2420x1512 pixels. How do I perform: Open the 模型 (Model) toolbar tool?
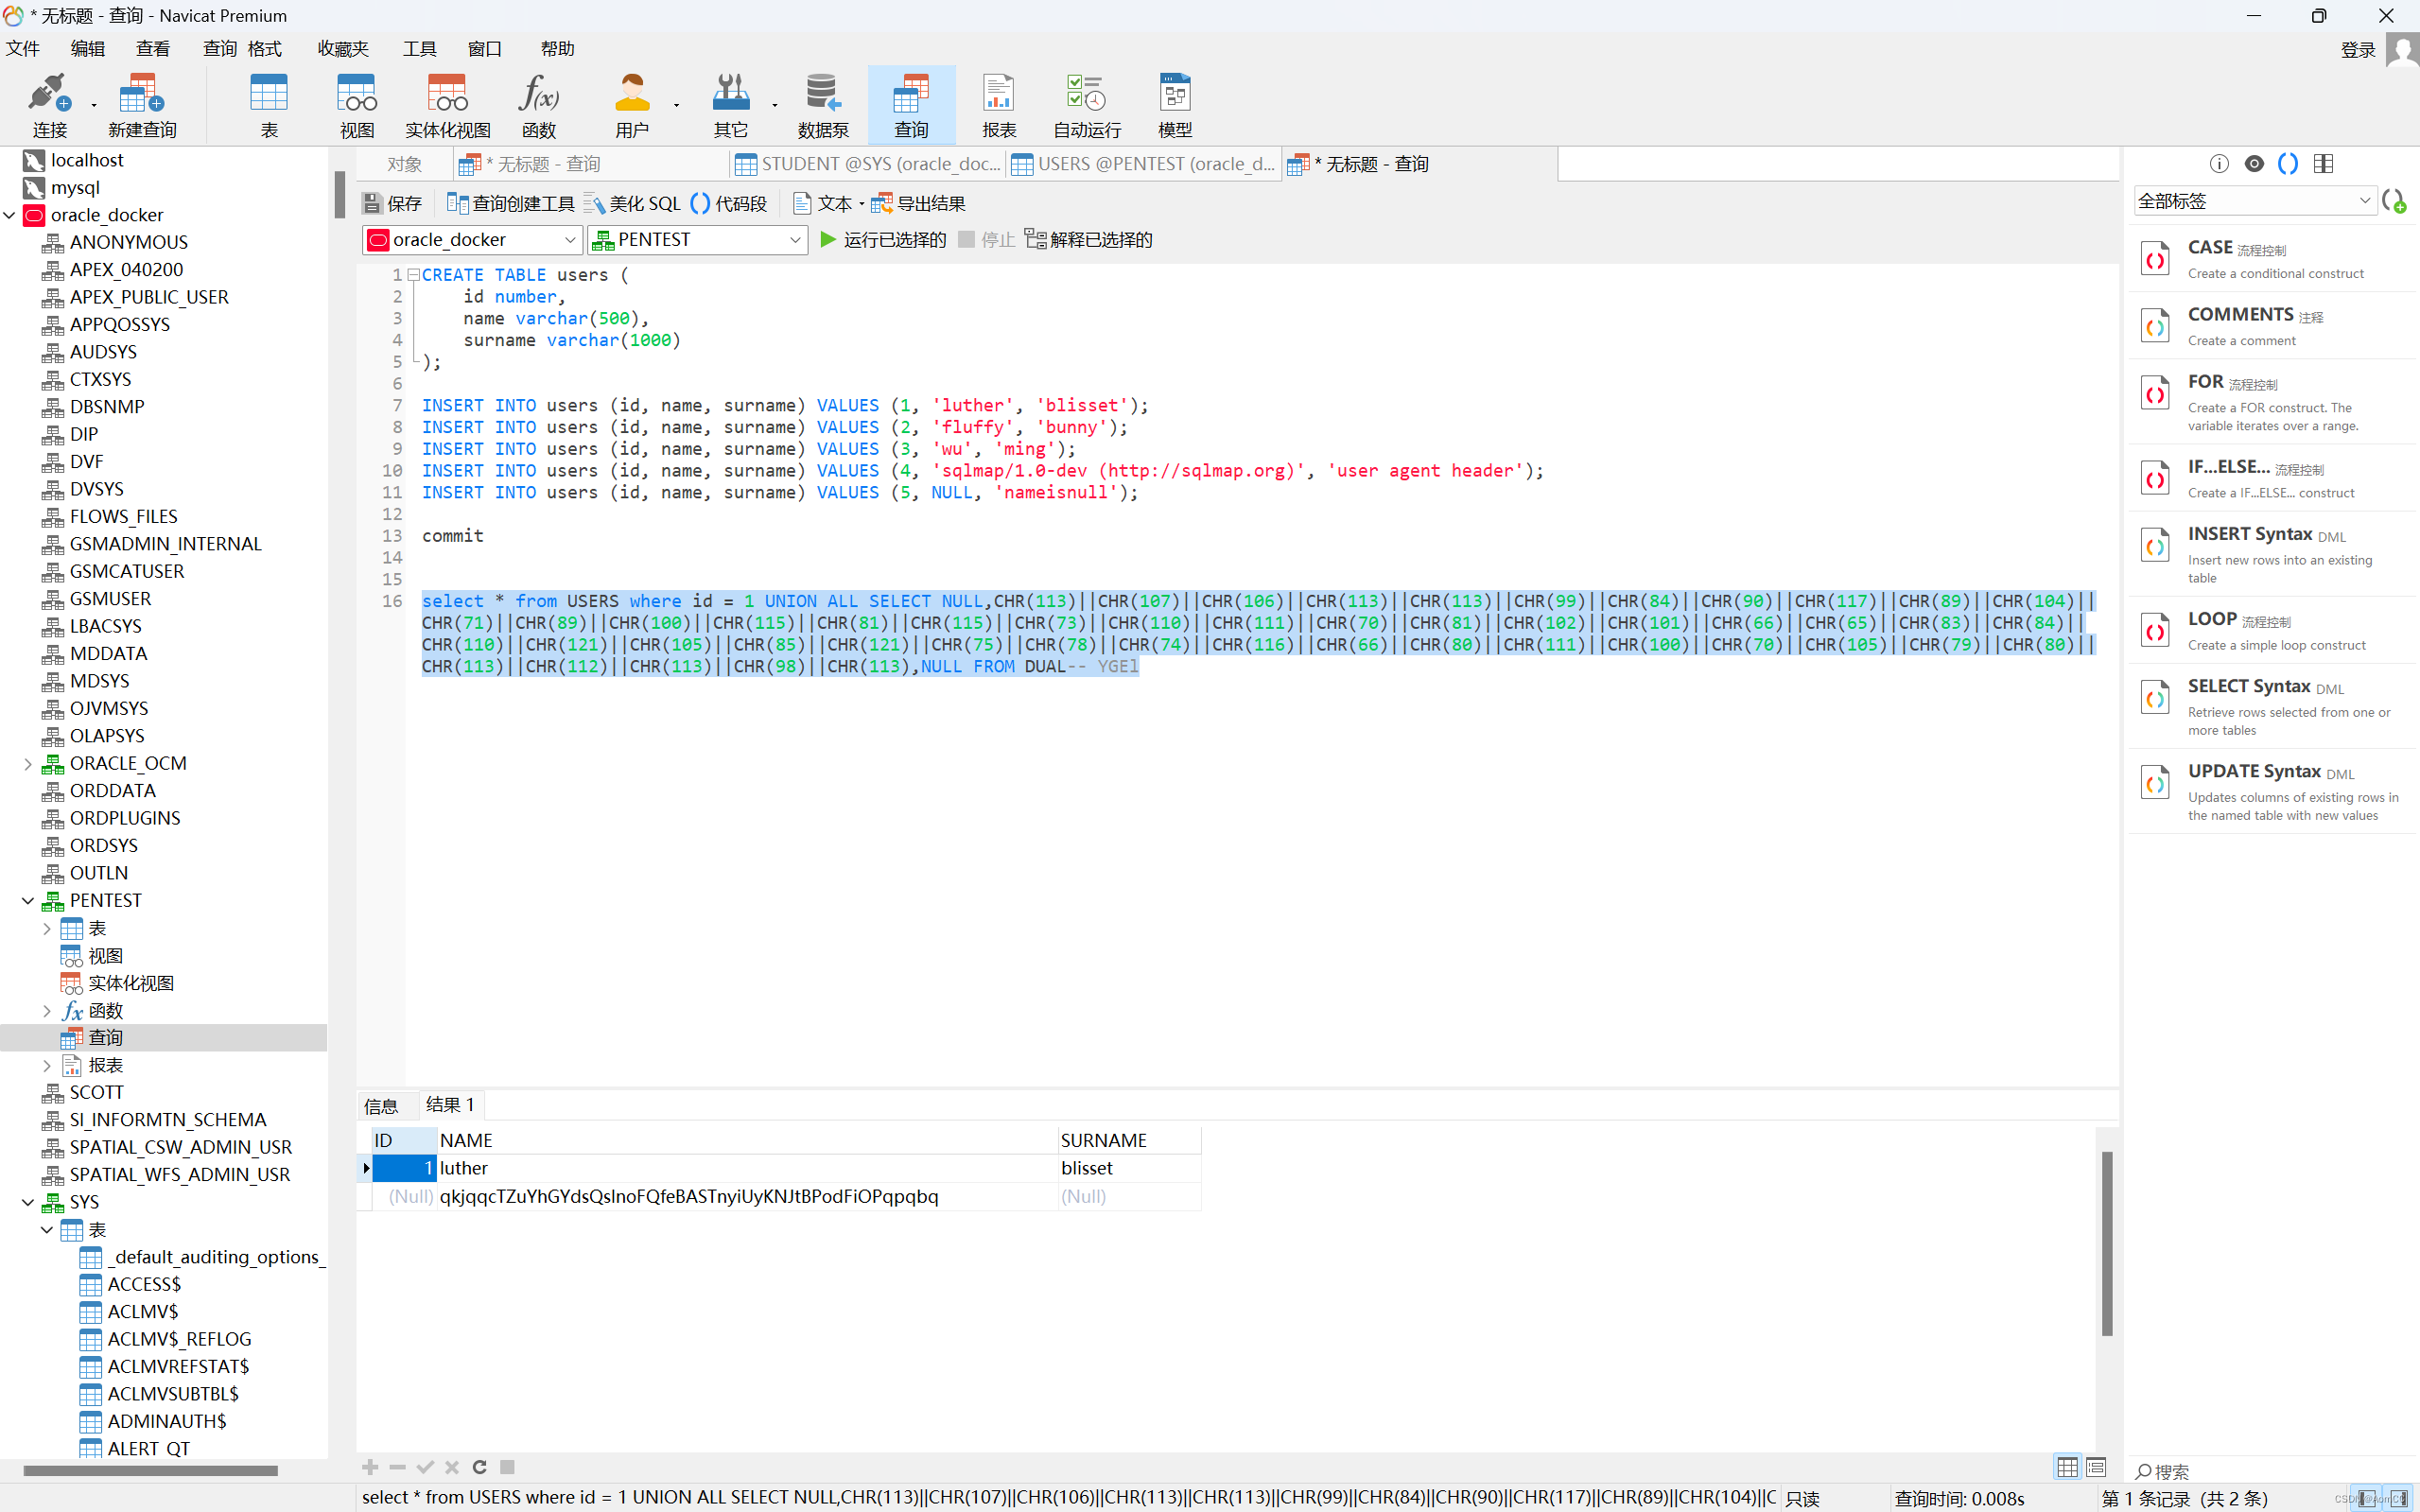(x=1174, y=103)
